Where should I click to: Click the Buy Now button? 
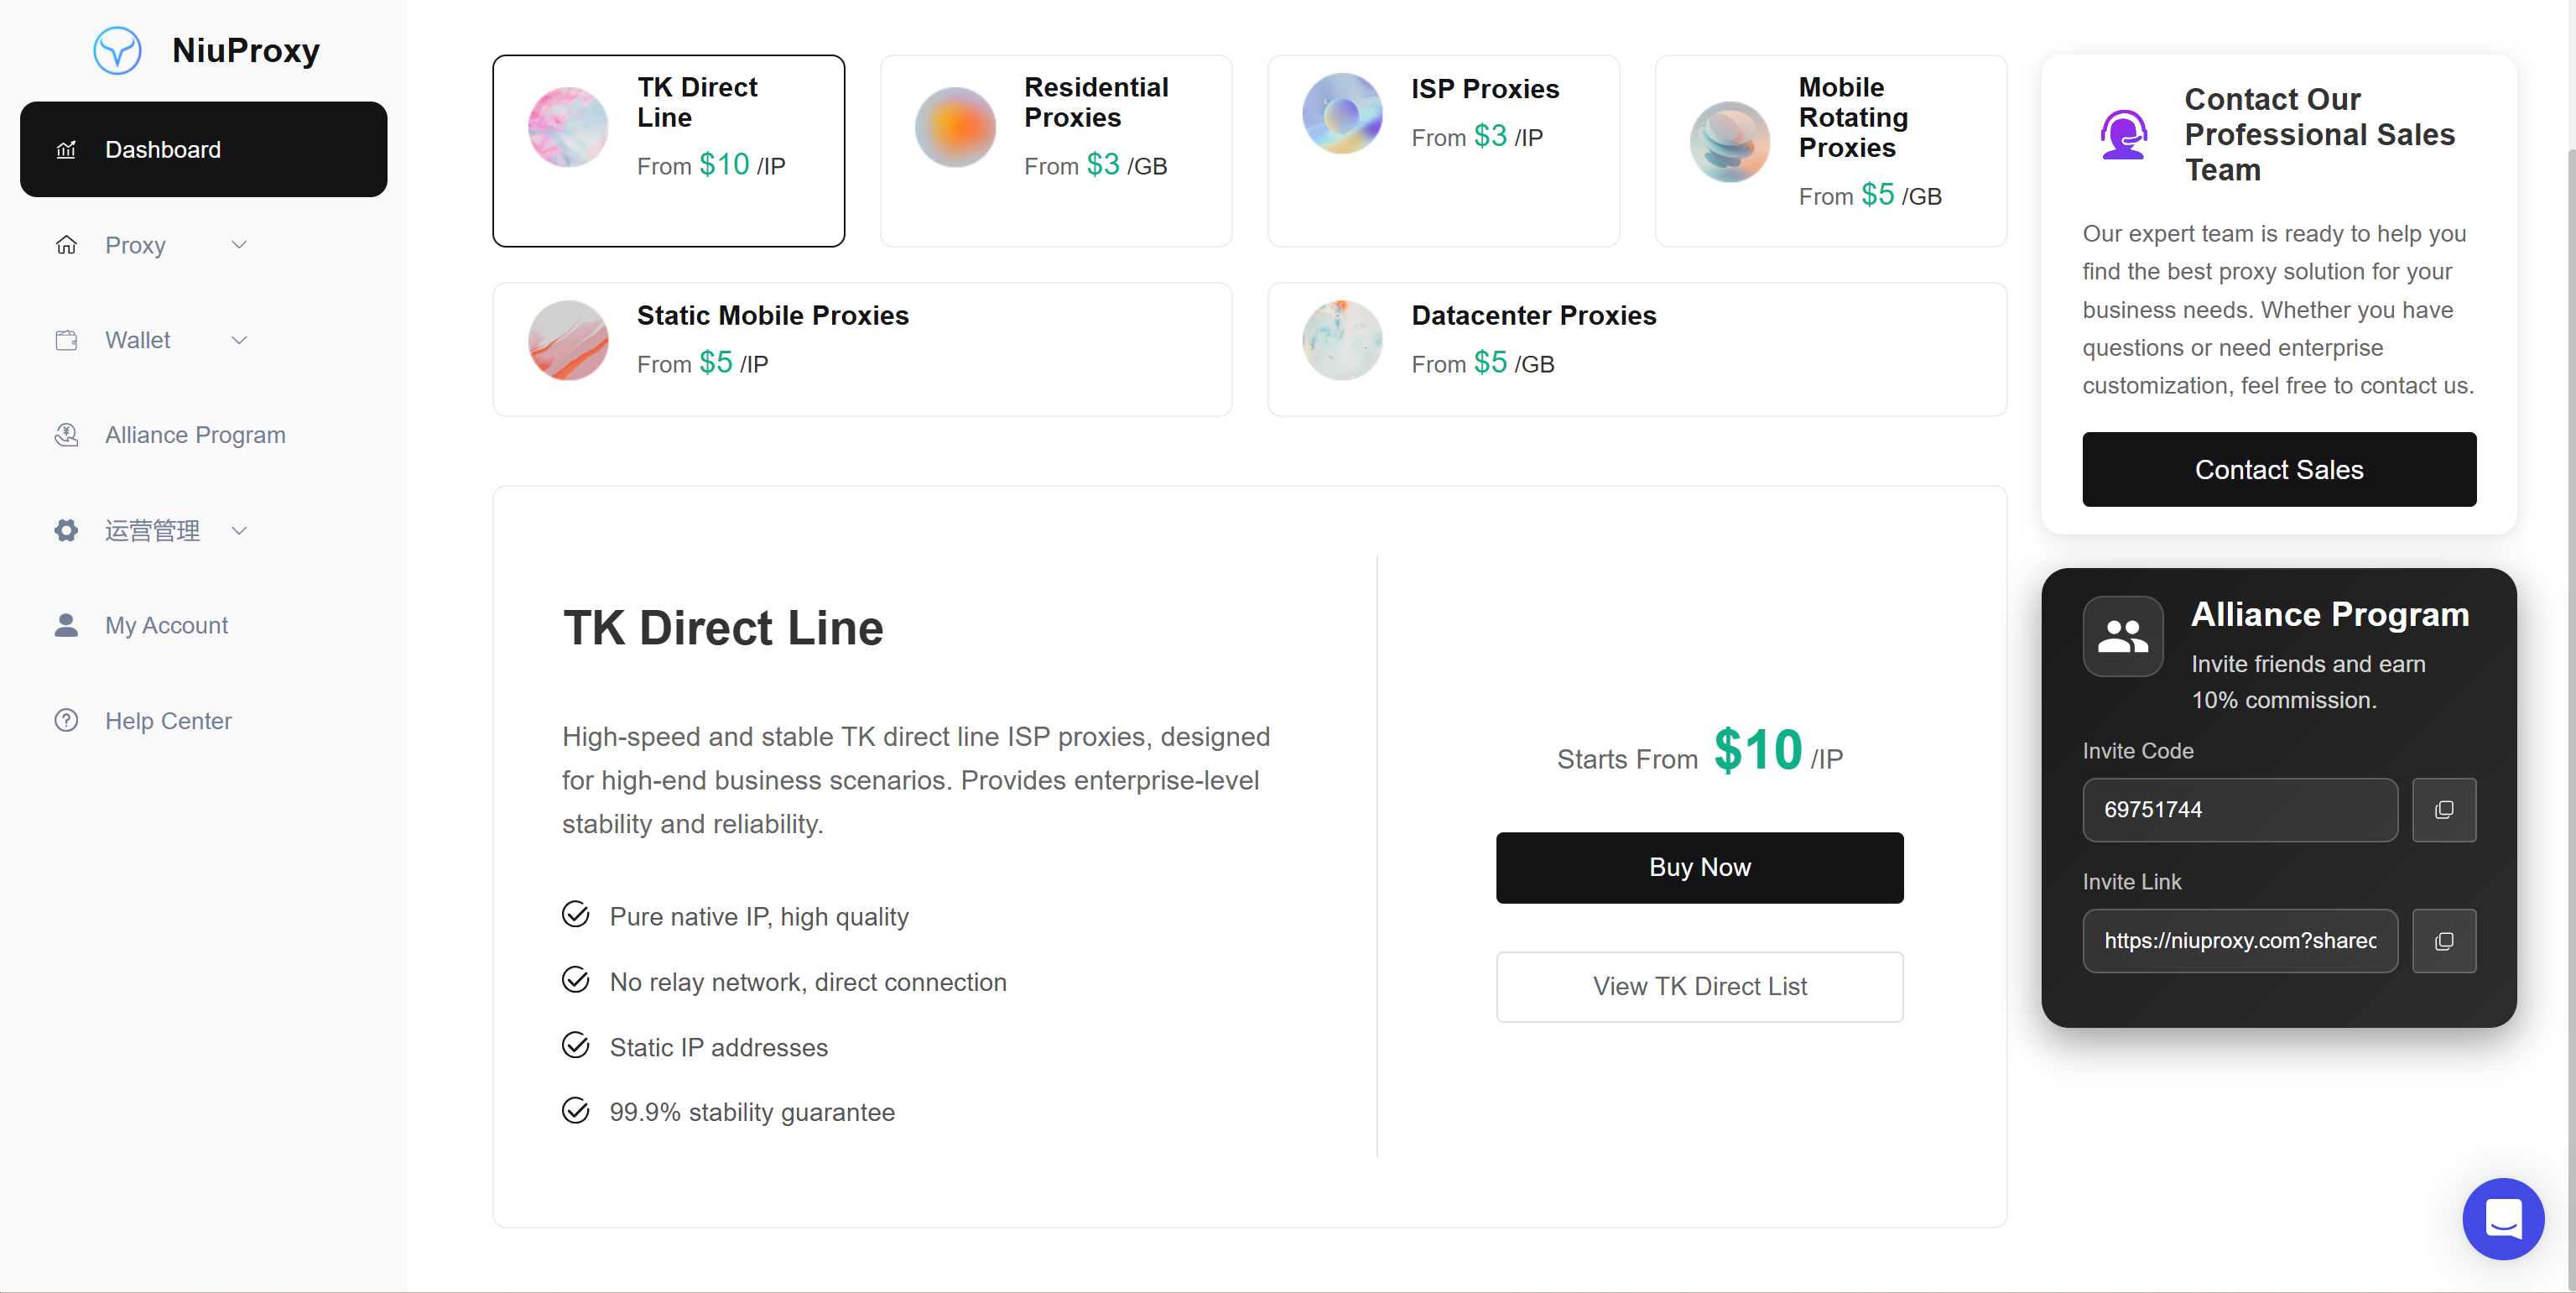[x=1699, y=867]
